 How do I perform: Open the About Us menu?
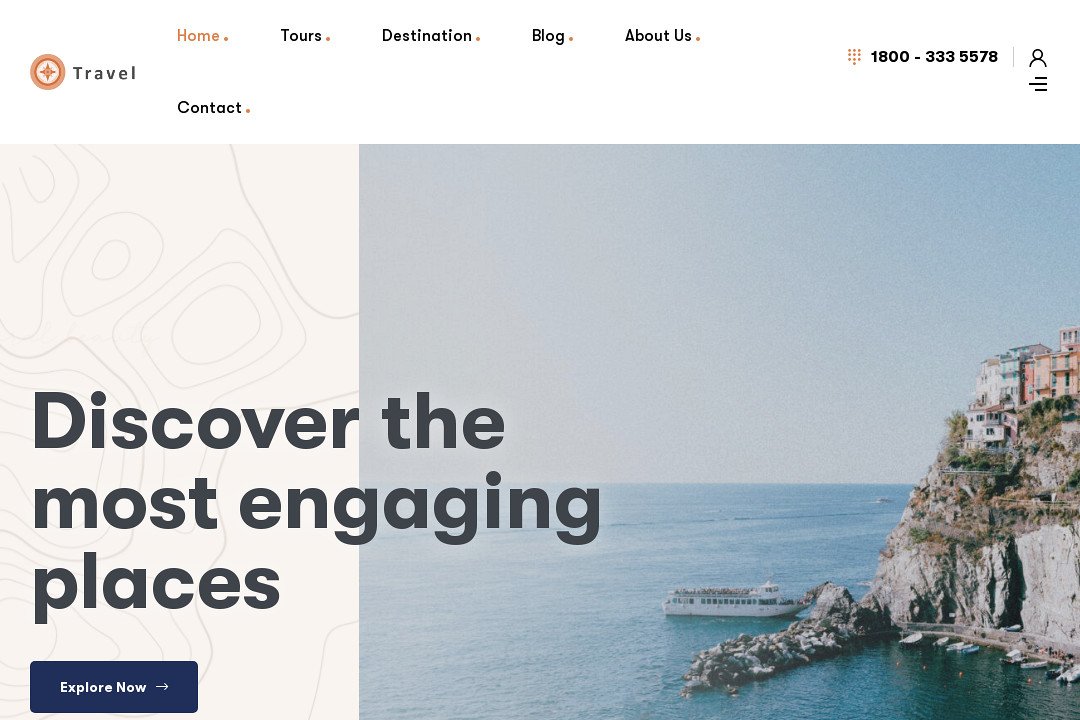pyautogui.click(x=658, y=36)
